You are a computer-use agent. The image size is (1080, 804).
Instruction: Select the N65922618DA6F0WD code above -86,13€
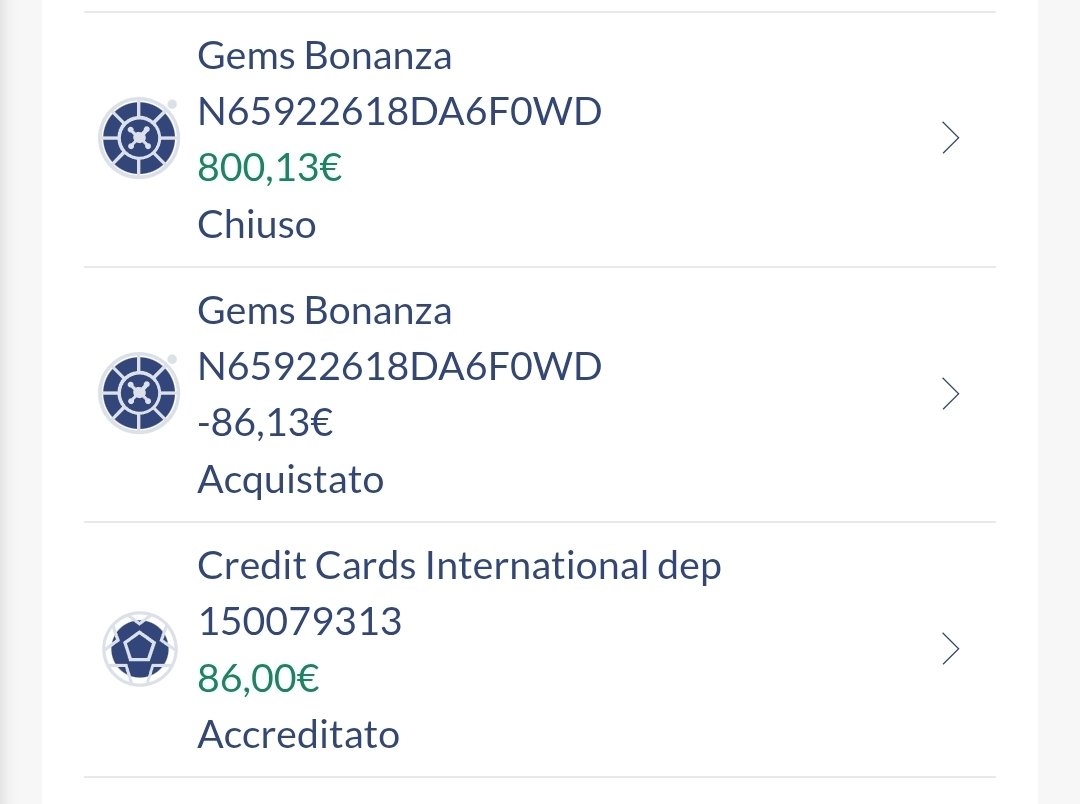point(400,367)
